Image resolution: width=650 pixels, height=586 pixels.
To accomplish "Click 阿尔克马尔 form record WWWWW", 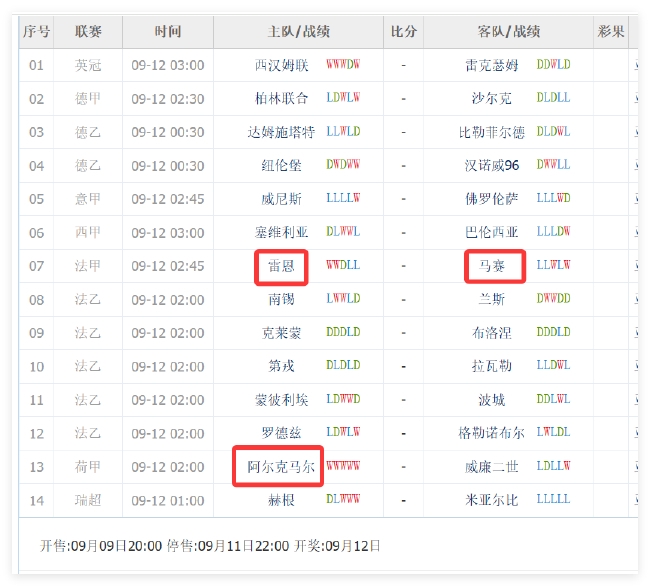I will 343,466.
